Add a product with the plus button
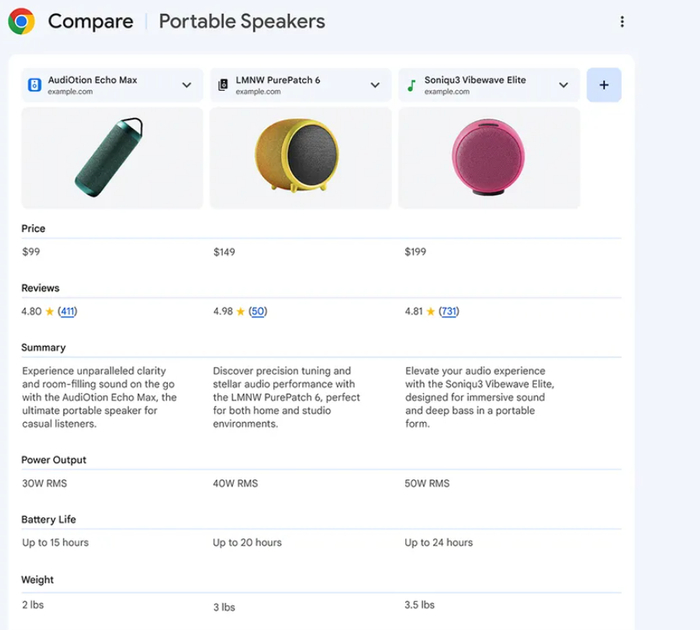The image size is (700, 630). coord(604,85)
